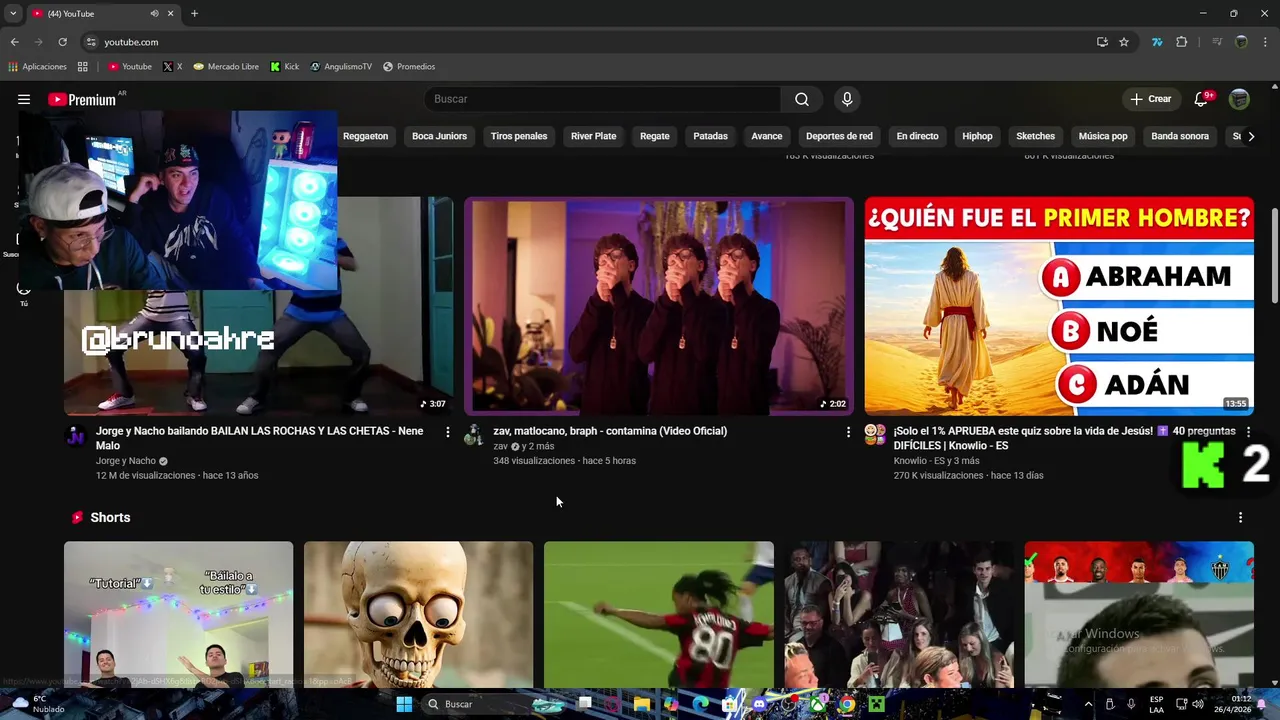Click the page vertical scrollbar

point(1274,255)
